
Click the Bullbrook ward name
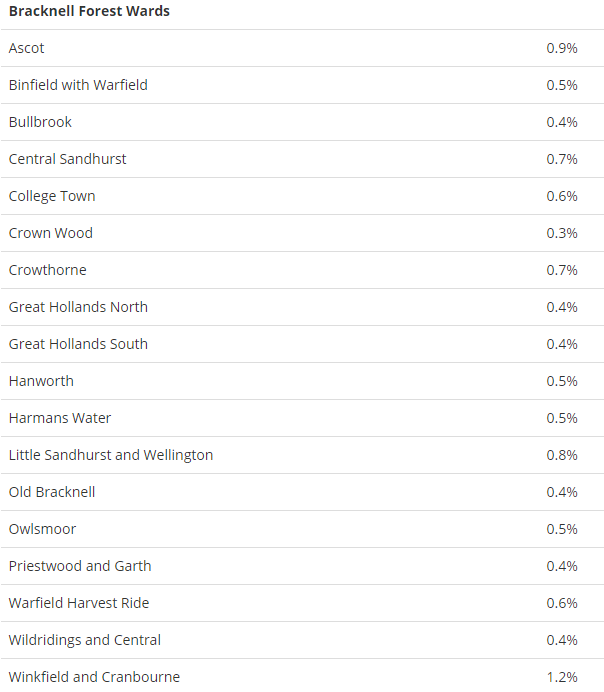click(40, 122)
